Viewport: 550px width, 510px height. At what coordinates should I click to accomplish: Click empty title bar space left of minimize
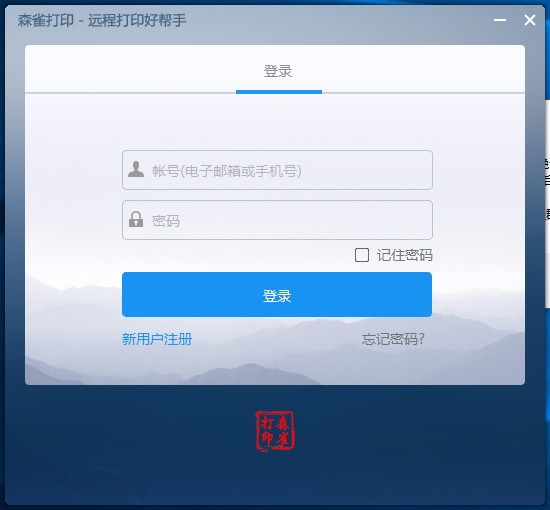point(333,20)
